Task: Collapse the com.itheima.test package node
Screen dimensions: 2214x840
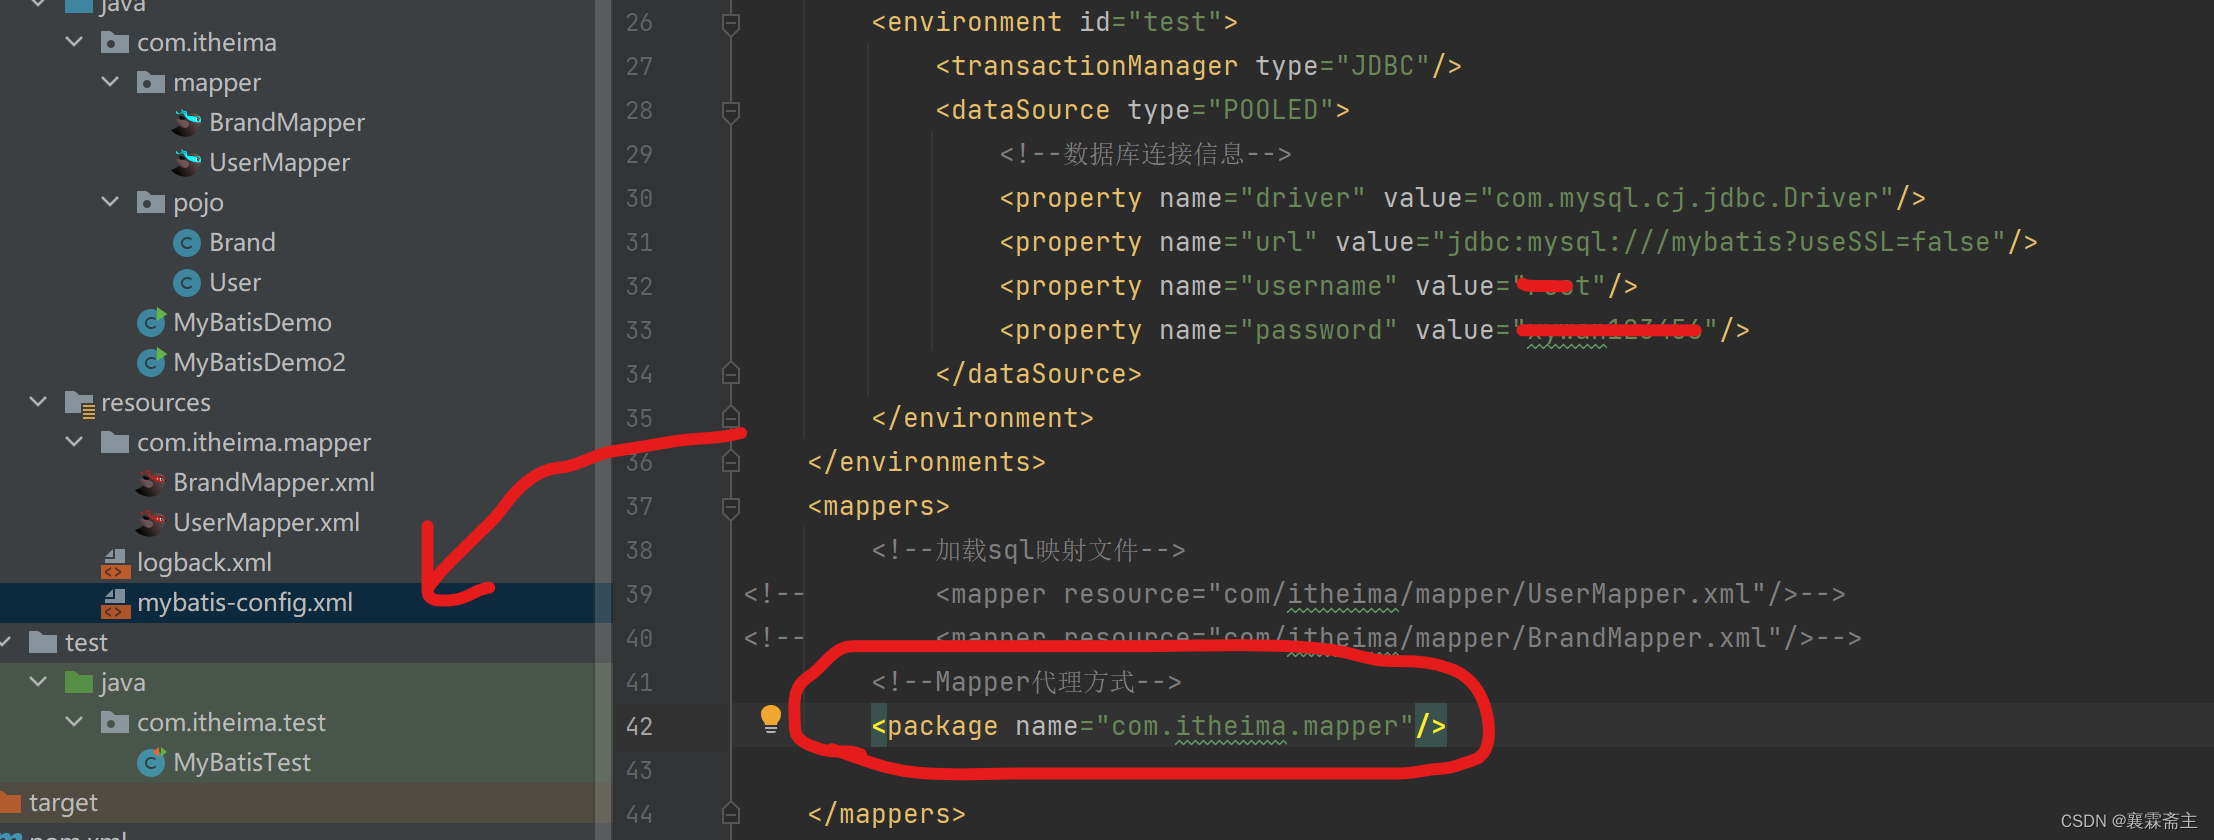Action: [x=74, y=722]
